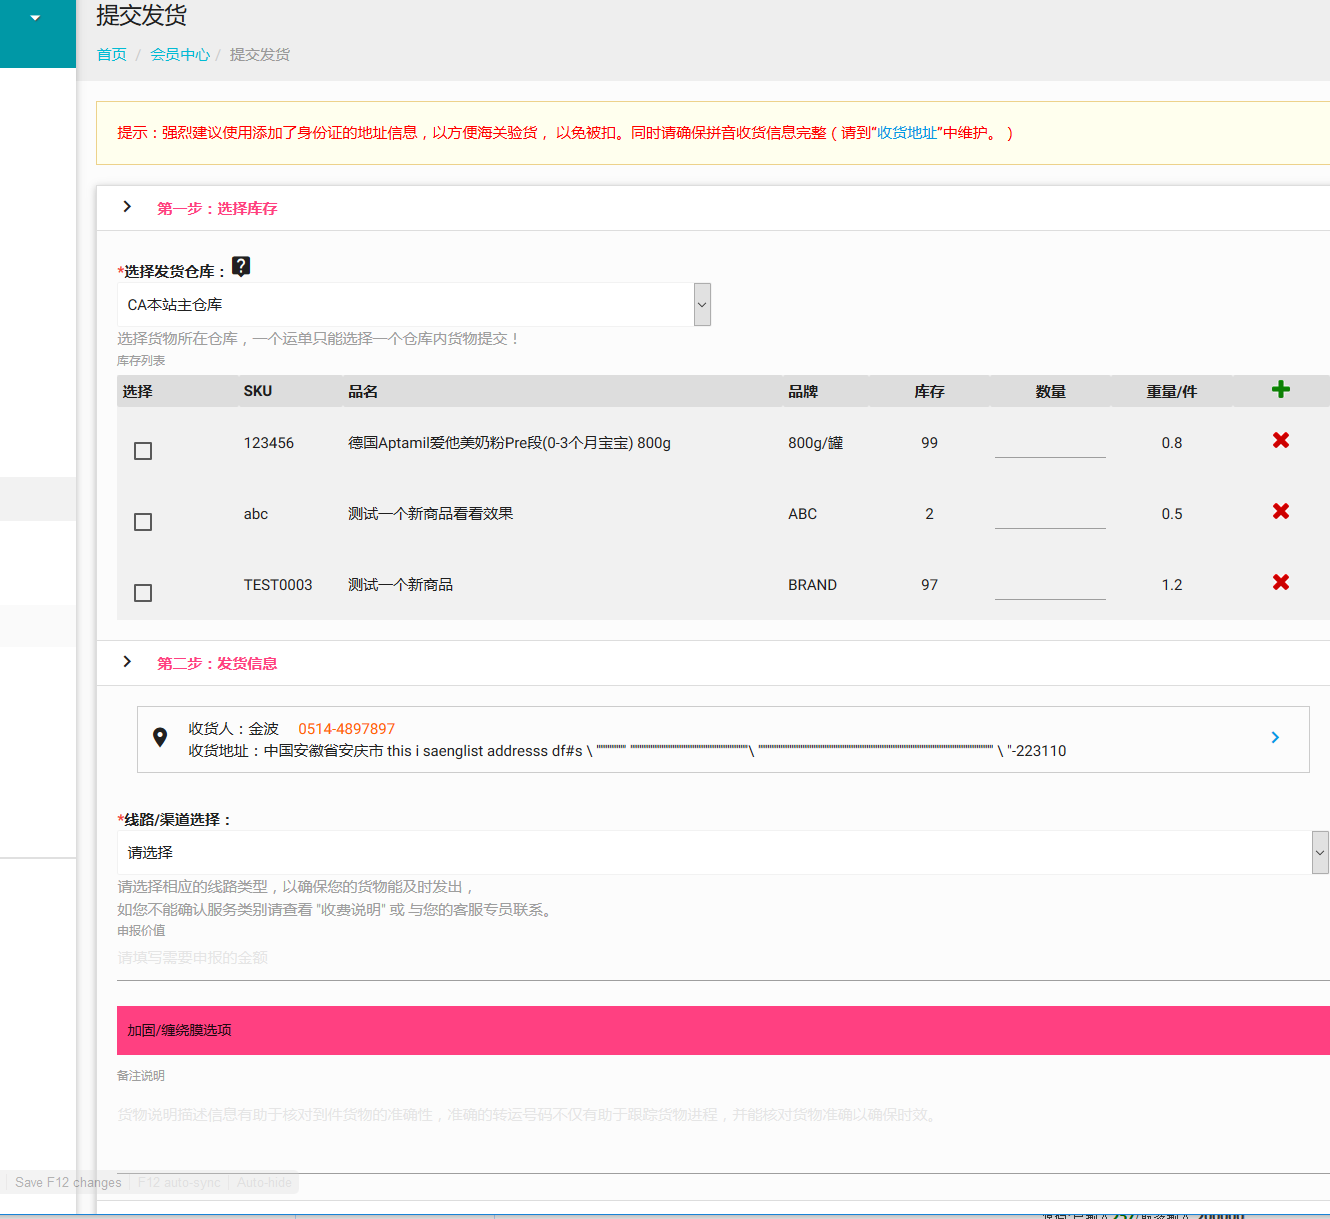Open the warehouse help question-mark icon
Viewport: 1330px width, 1219px height.
pos(241,266)
